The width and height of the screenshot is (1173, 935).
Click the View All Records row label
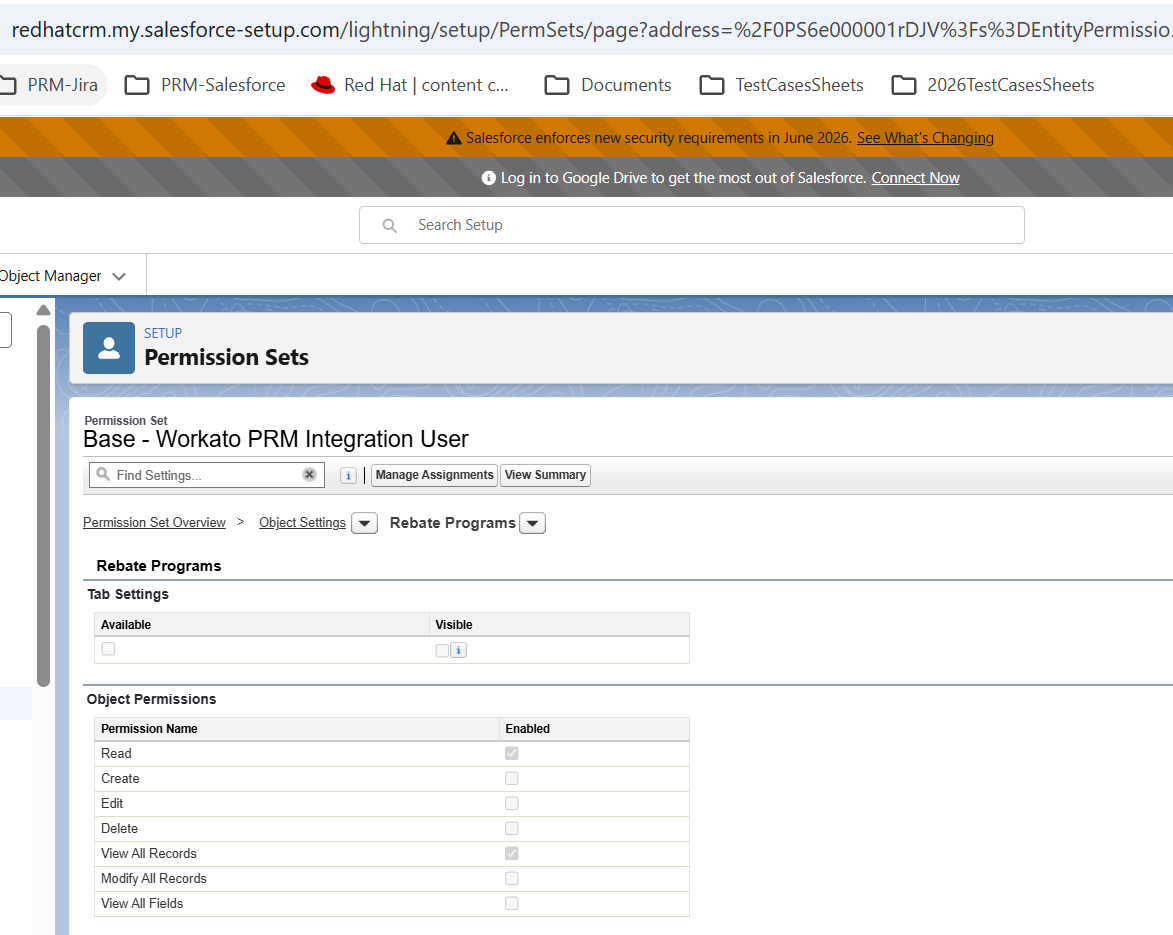pos(149,853)
